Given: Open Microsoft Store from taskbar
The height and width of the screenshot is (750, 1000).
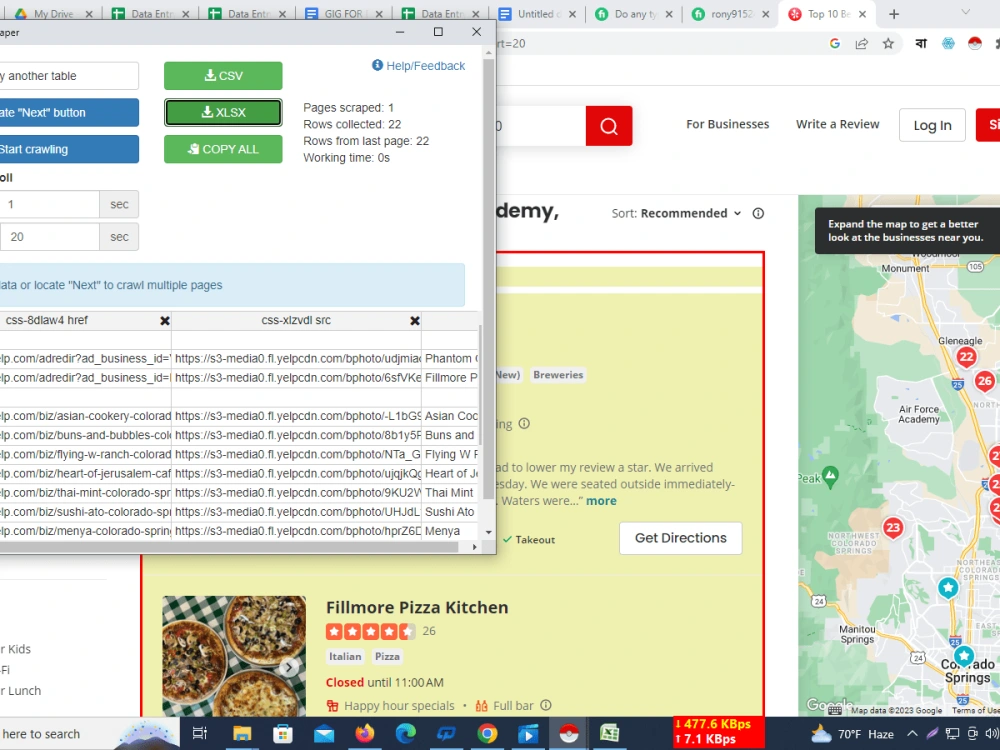Looking at the screenshot, I should click(283, 733).
